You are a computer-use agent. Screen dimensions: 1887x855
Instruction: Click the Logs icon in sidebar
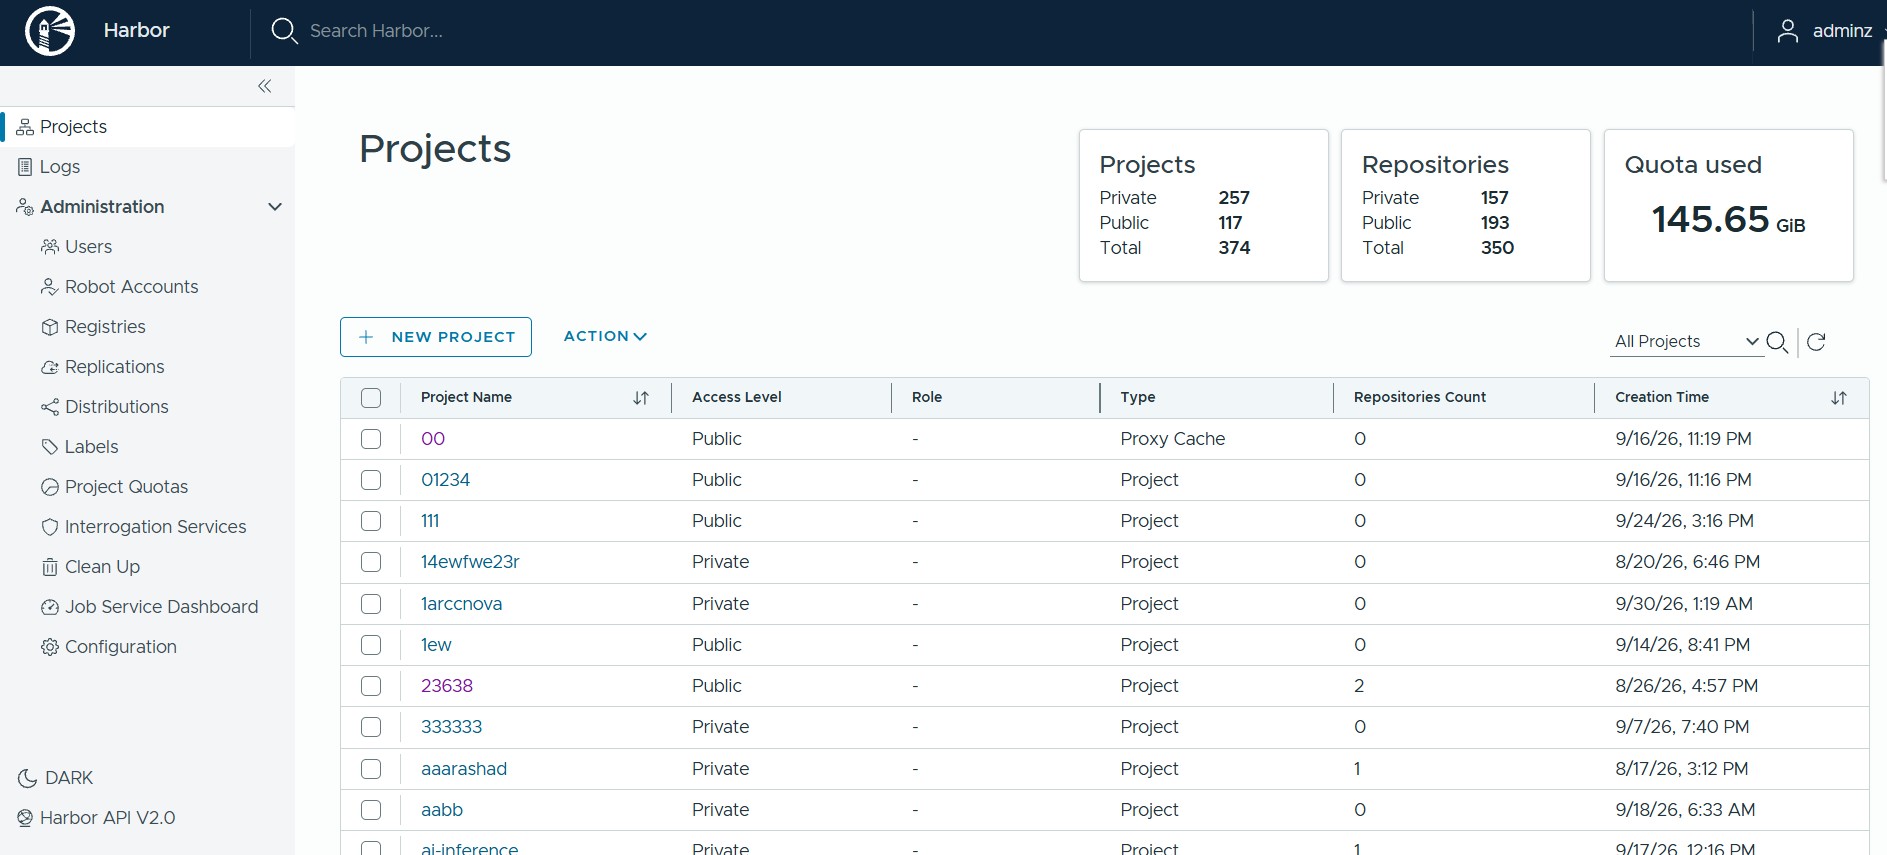25,167
